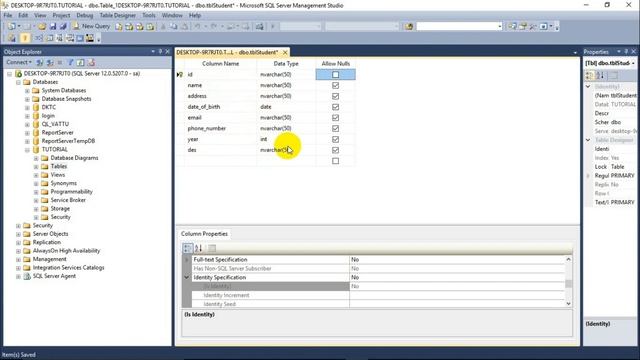Open the Tools menu
This screenshot has height=360, width=640.
click(149, 16)
